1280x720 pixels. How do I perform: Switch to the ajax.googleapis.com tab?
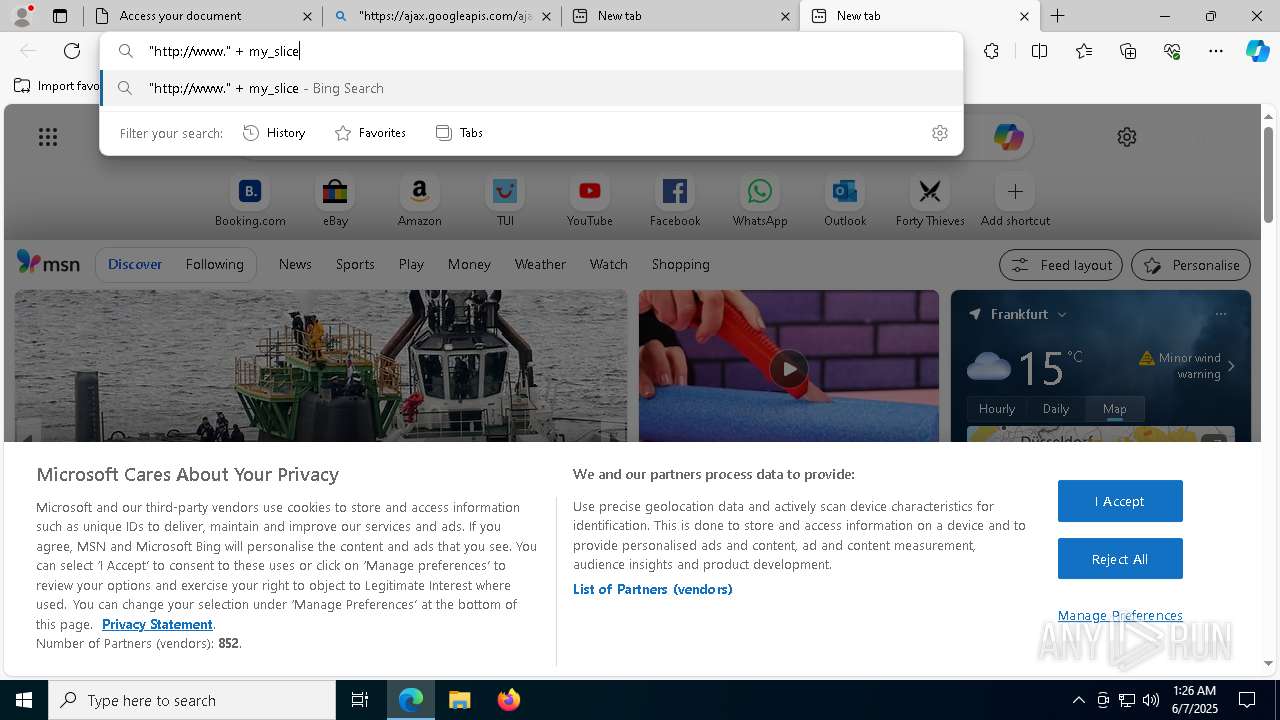tap(442, 16)
